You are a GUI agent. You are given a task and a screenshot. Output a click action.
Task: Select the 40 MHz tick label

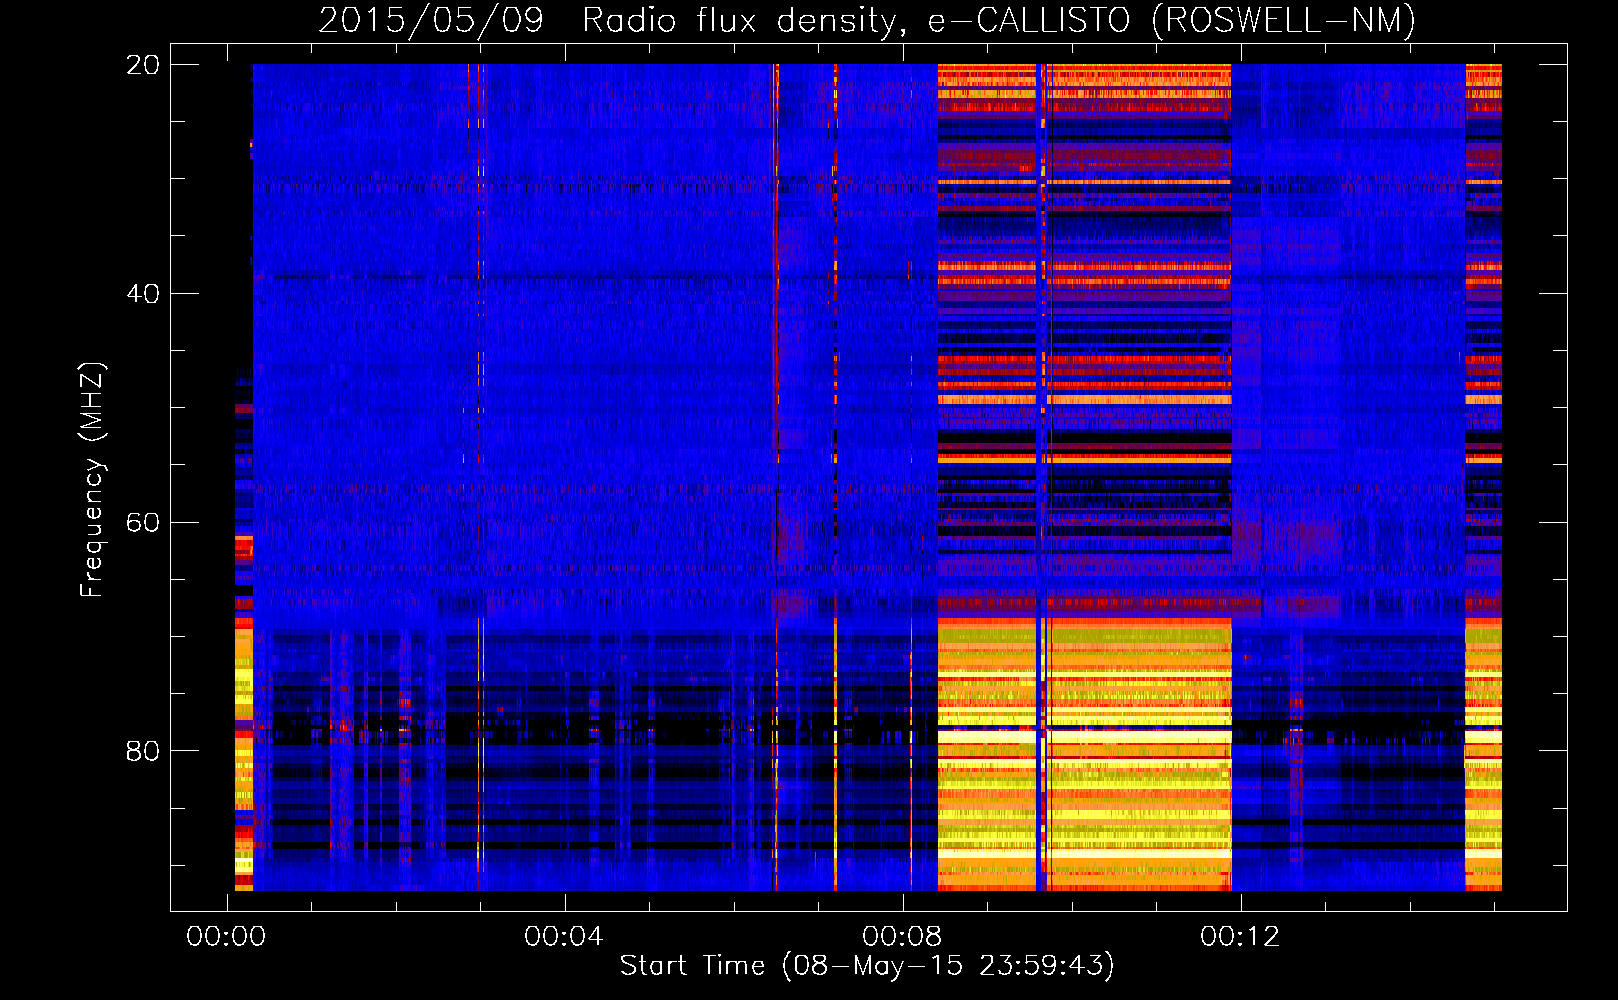[x=143, y=294]
